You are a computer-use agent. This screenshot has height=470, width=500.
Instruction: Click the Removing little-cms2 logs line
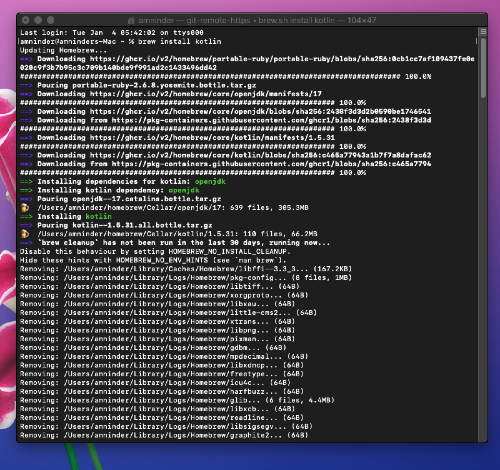pyautogui.click(x=168, y=313)
